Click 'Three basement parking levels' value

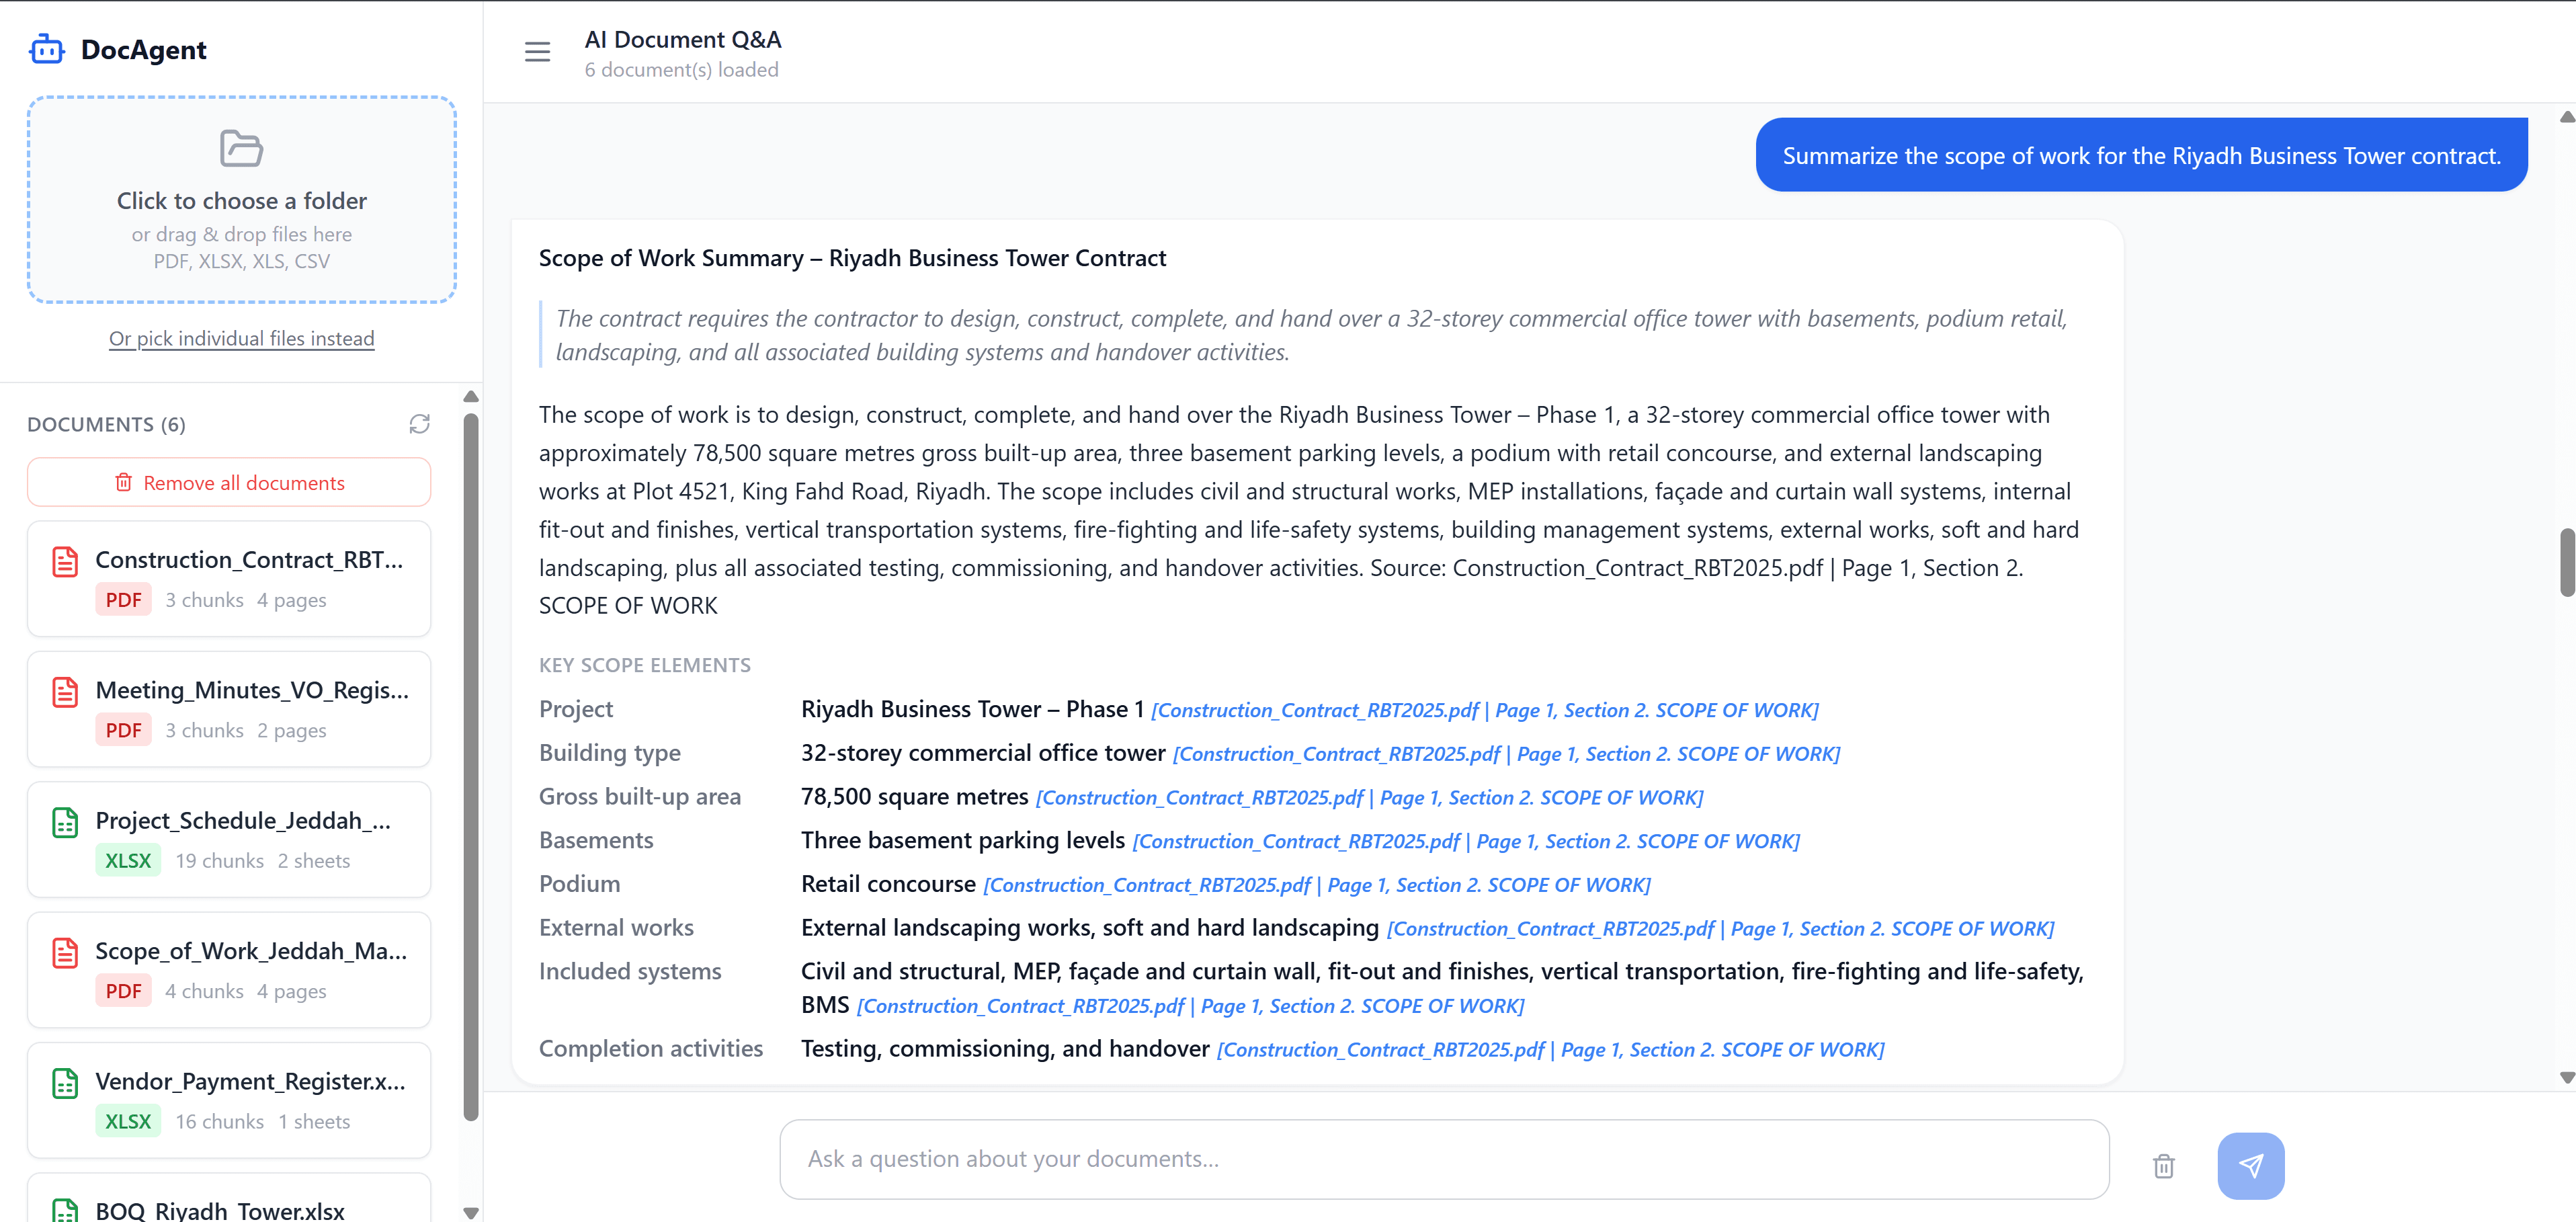963,841
